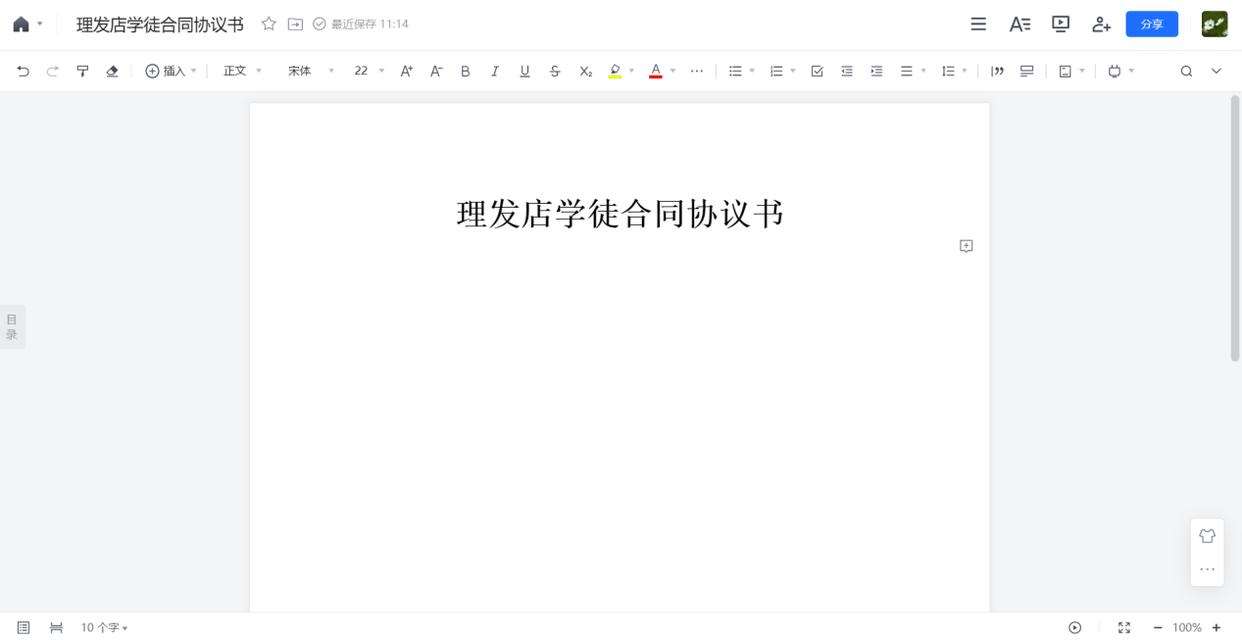
Task: Click the home icon
Action: pos(21,24)
